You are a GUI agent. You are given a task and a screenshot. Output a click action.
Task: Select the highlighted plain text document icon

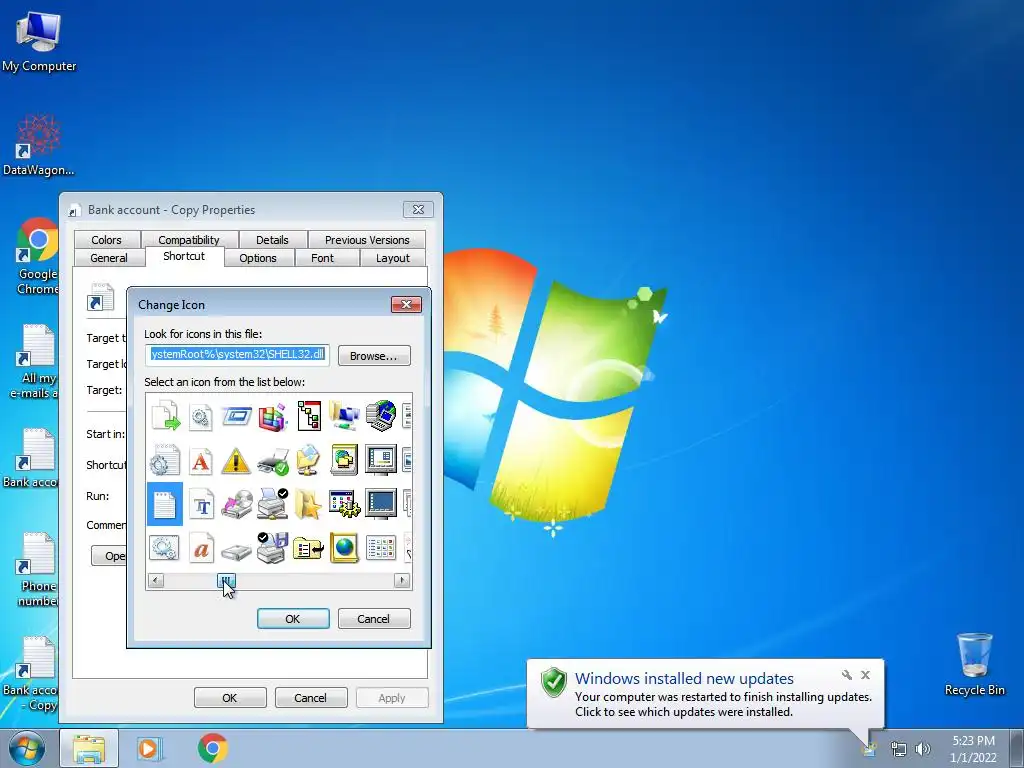165,504
